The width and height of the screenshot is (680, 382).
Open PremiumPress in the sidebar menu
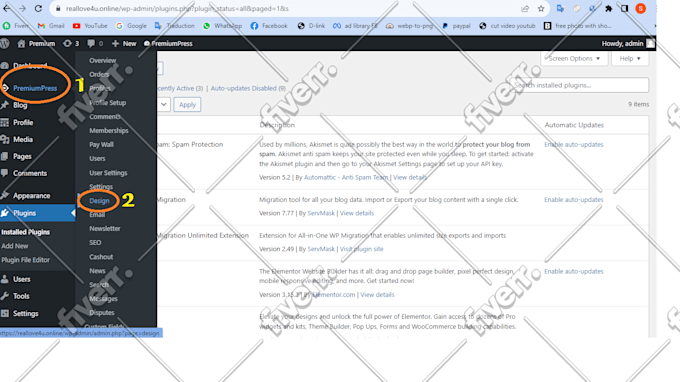[35, 88]
